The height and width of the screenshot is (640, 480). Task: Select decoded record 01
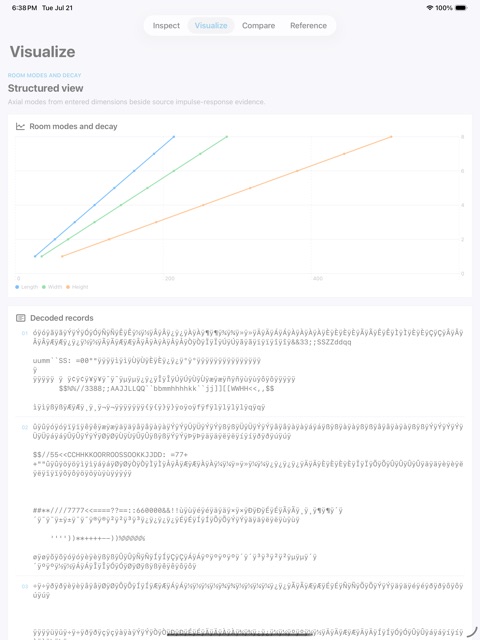[x=240, y=370]
